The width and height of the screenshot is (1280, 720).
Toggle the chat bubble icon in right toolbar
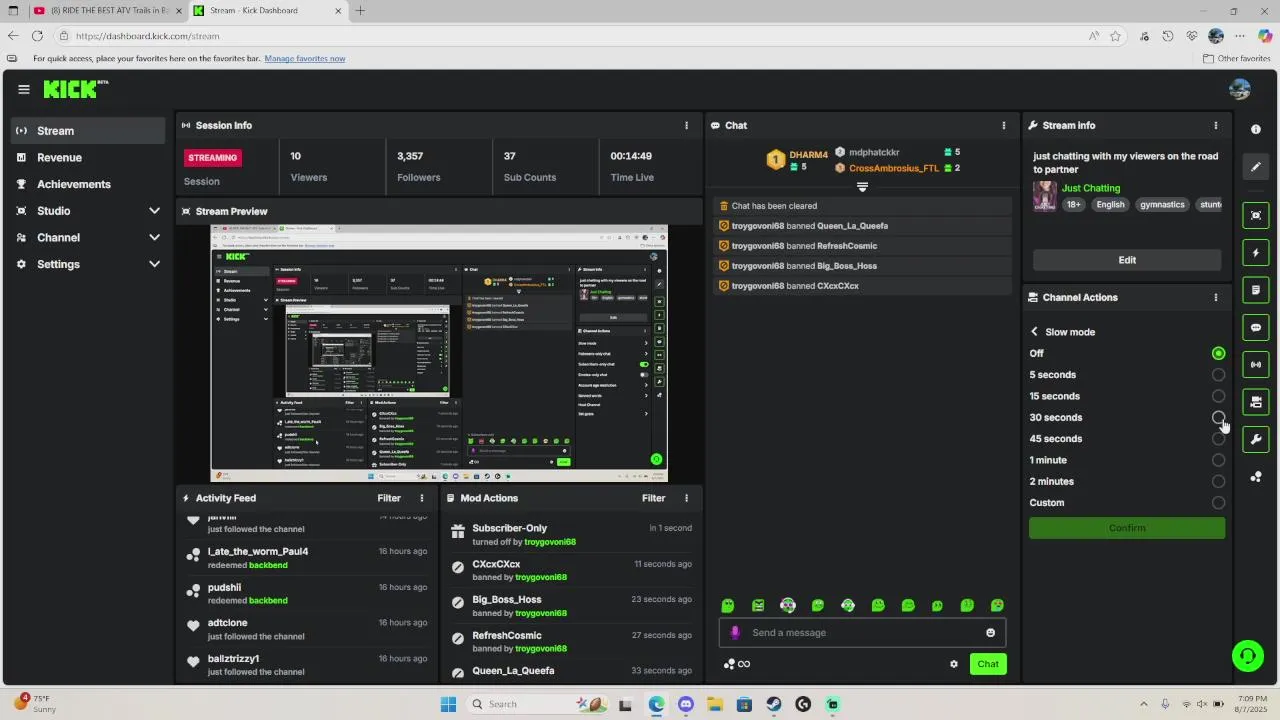pyautogui.click(x=1256, y=327)
